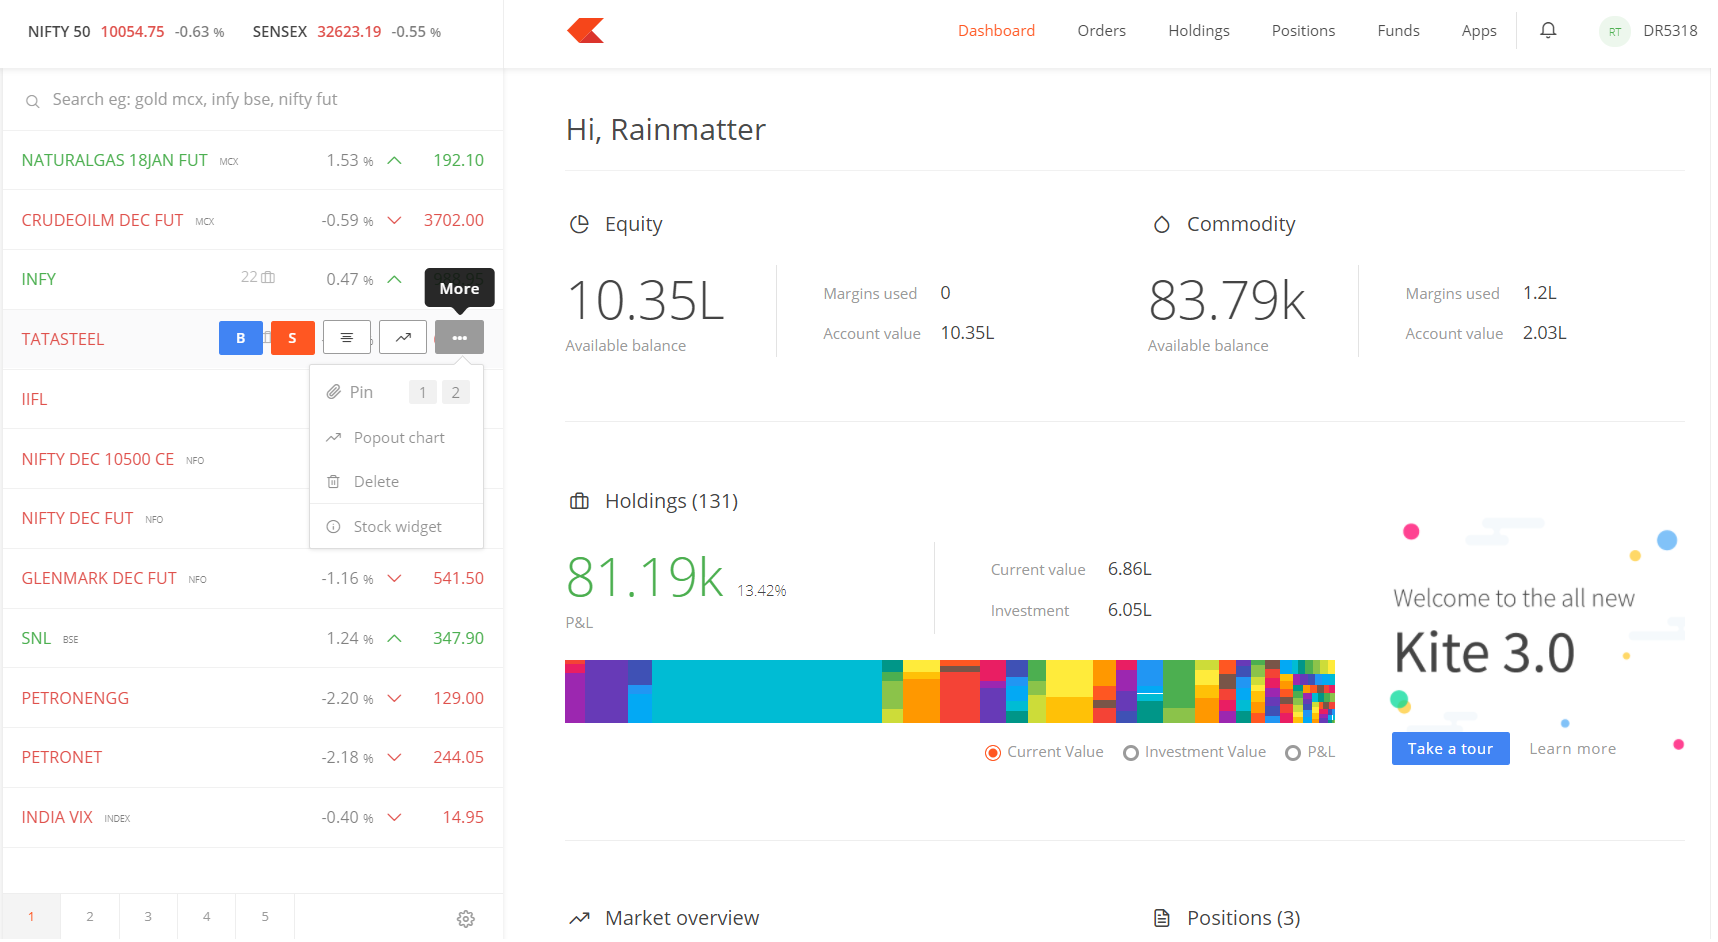Viewport: 1718px width, 942px height.
Task: Click the Equity pie chart icon
Action: click(581, 225)
